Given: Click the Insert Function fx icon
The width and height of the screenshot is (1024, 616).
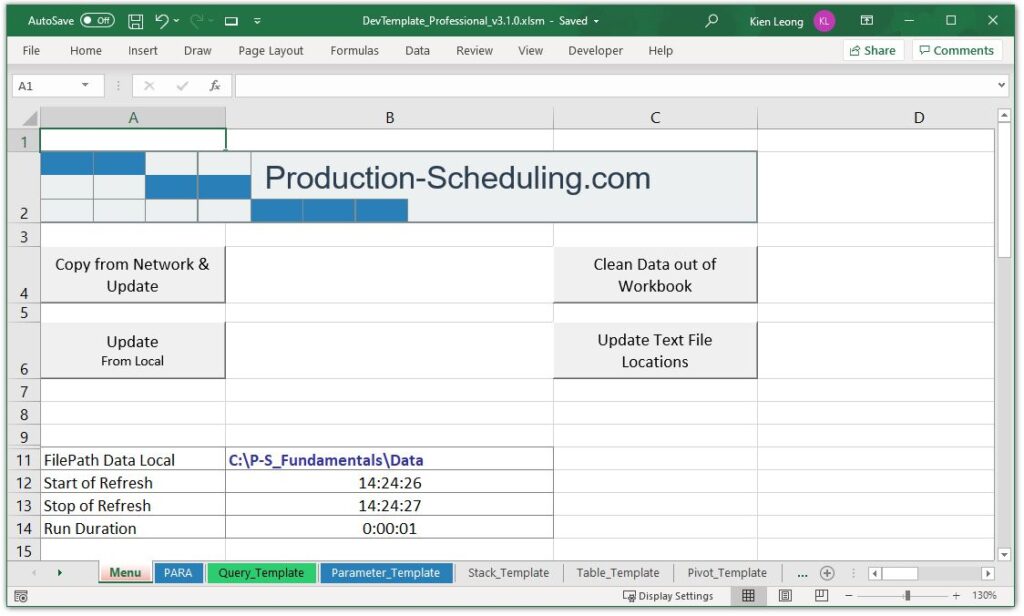Looking at the screenshot, I should (x=215, y=86).
